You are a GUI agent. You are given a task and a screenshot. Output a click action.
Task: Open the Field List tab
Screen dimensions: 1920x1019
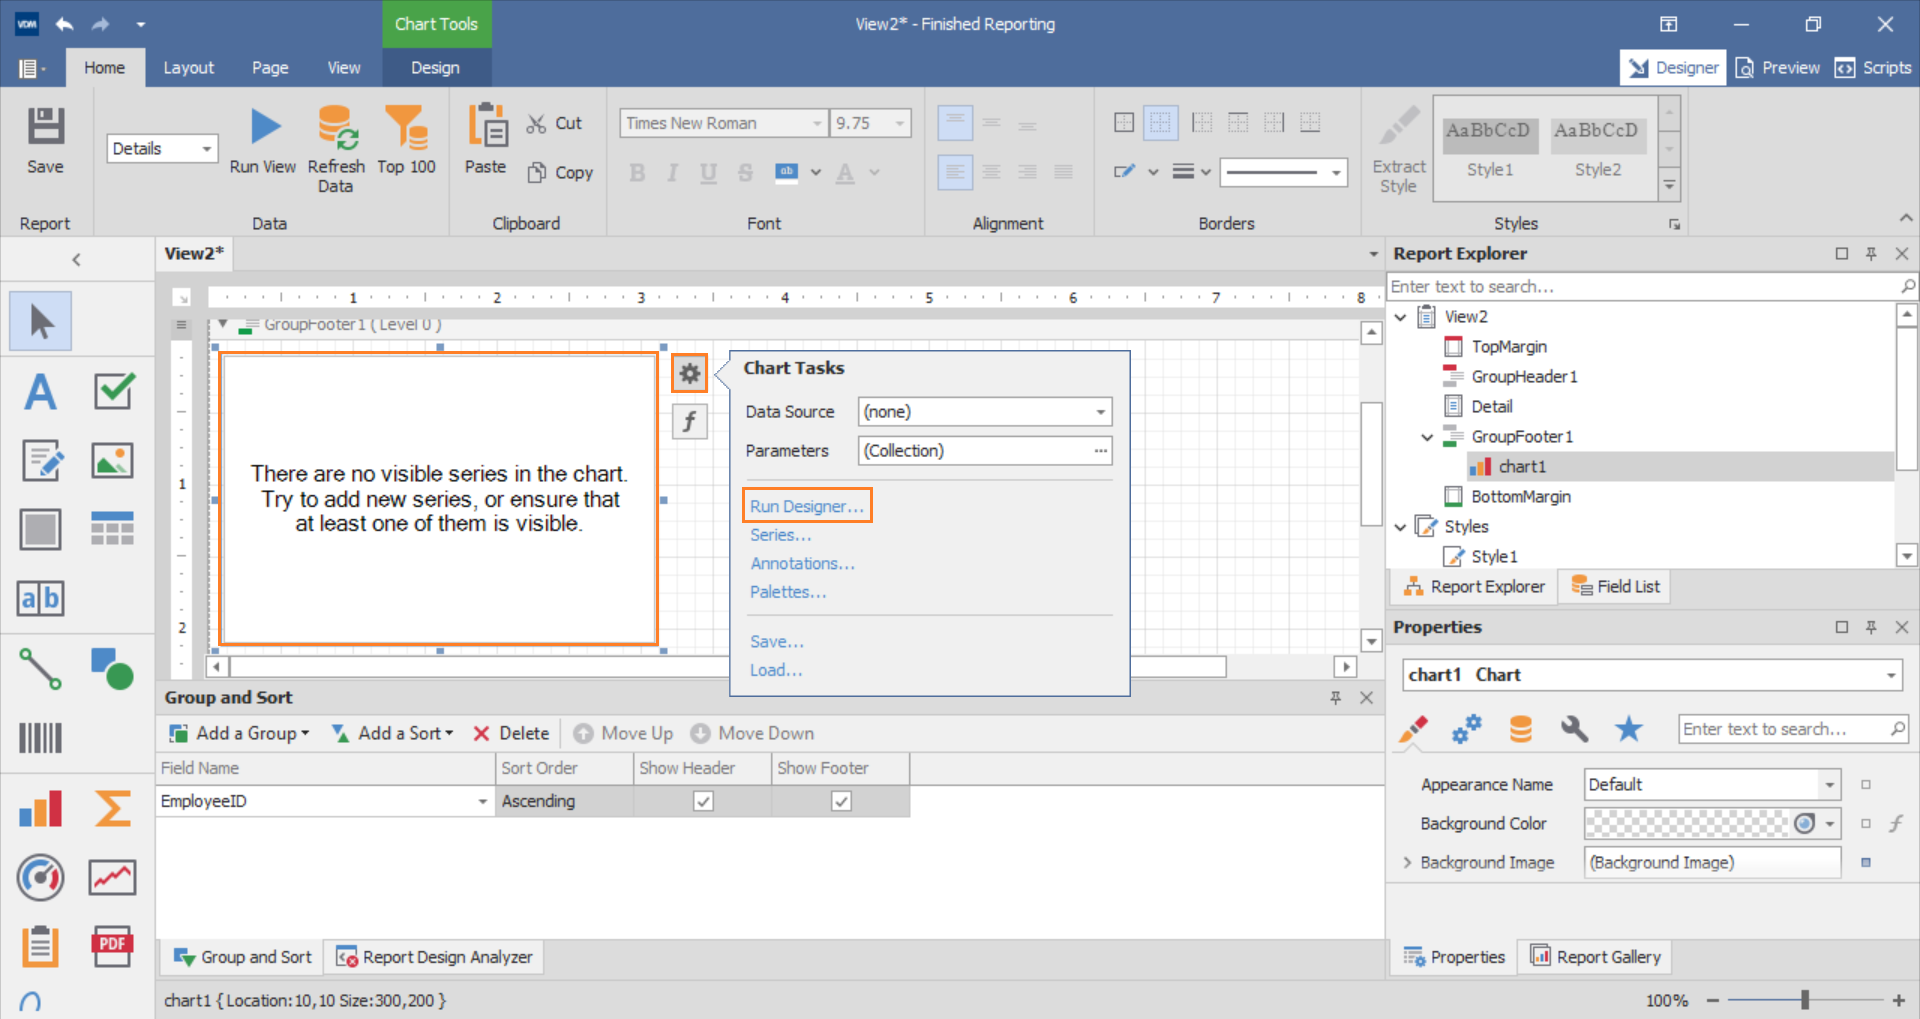1615,587
